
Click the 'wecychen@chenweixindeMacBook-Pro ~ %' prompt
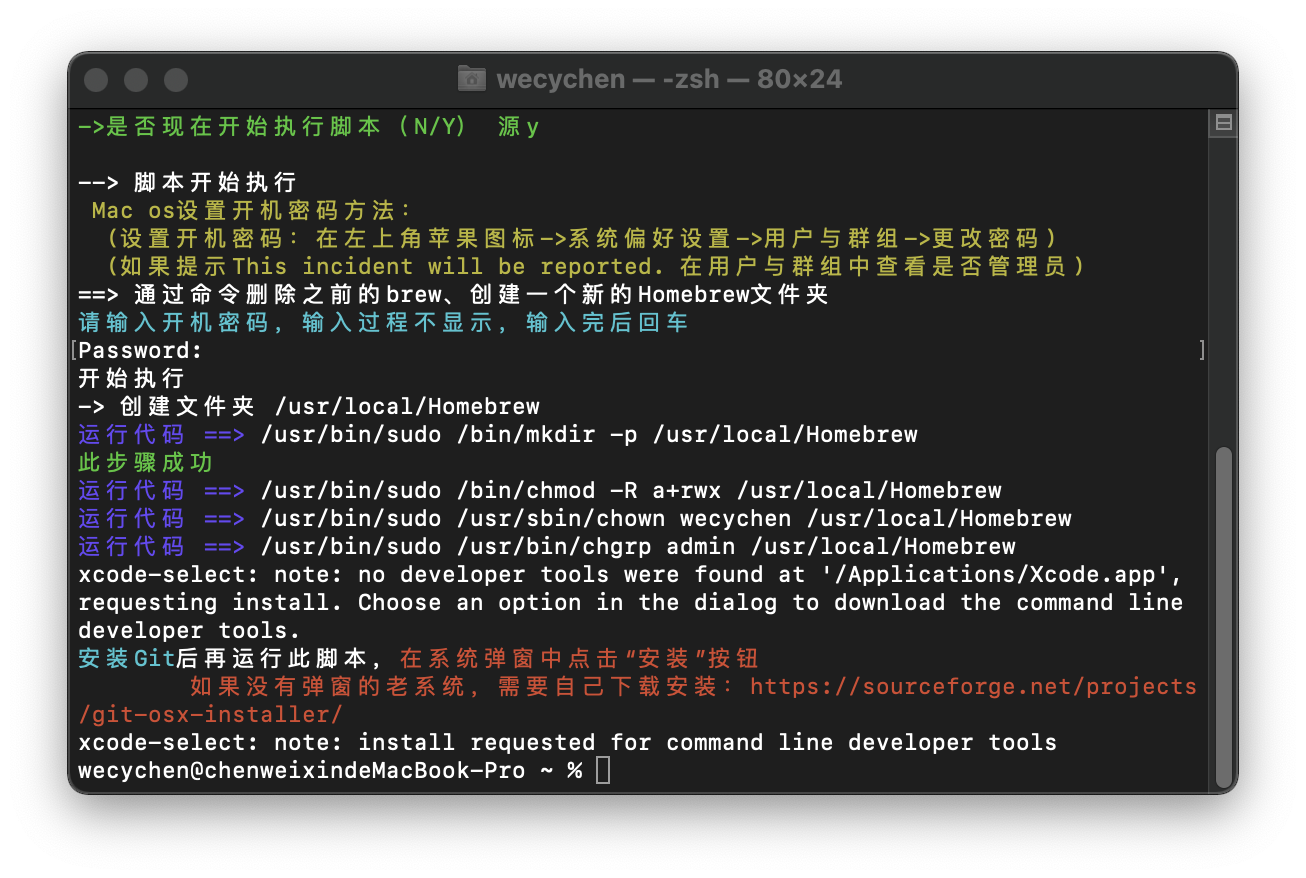pyautogui.click(x=330, y=771)
